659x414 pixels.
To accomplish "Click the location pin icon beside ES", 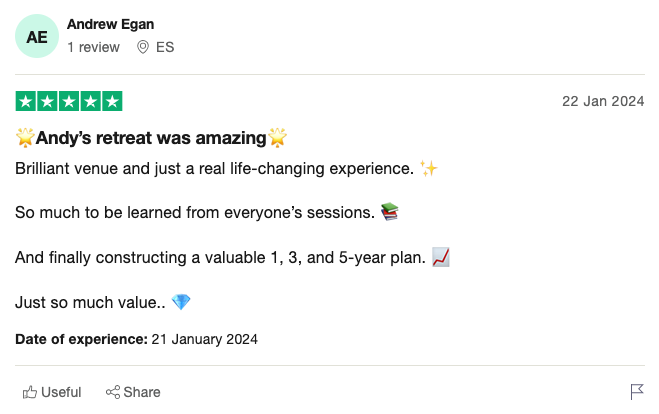I will [143, 47].
